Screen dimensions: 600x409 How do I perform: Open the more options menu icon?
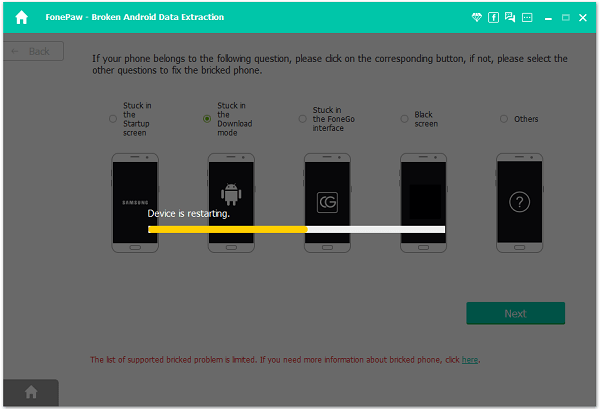(x=527, y=17)
